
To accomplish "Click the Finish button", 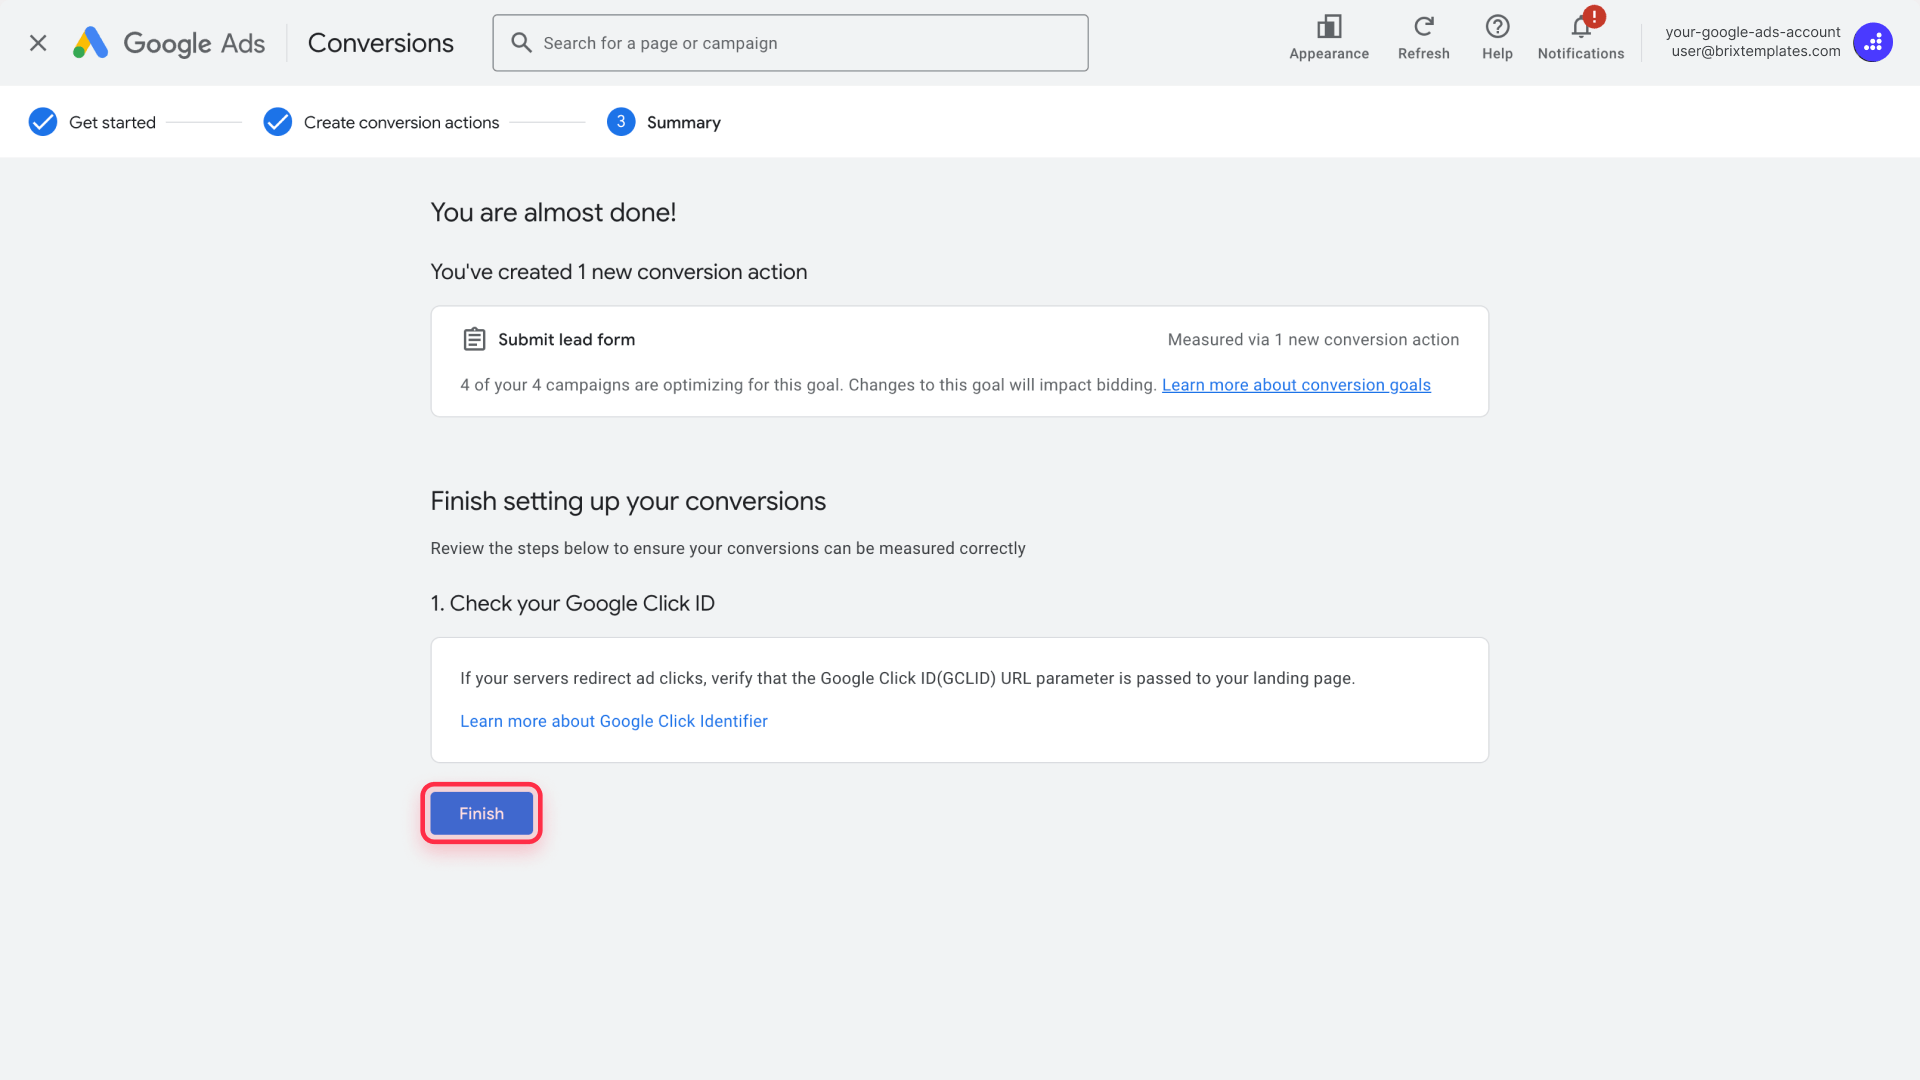I will (x=480, y=813).
